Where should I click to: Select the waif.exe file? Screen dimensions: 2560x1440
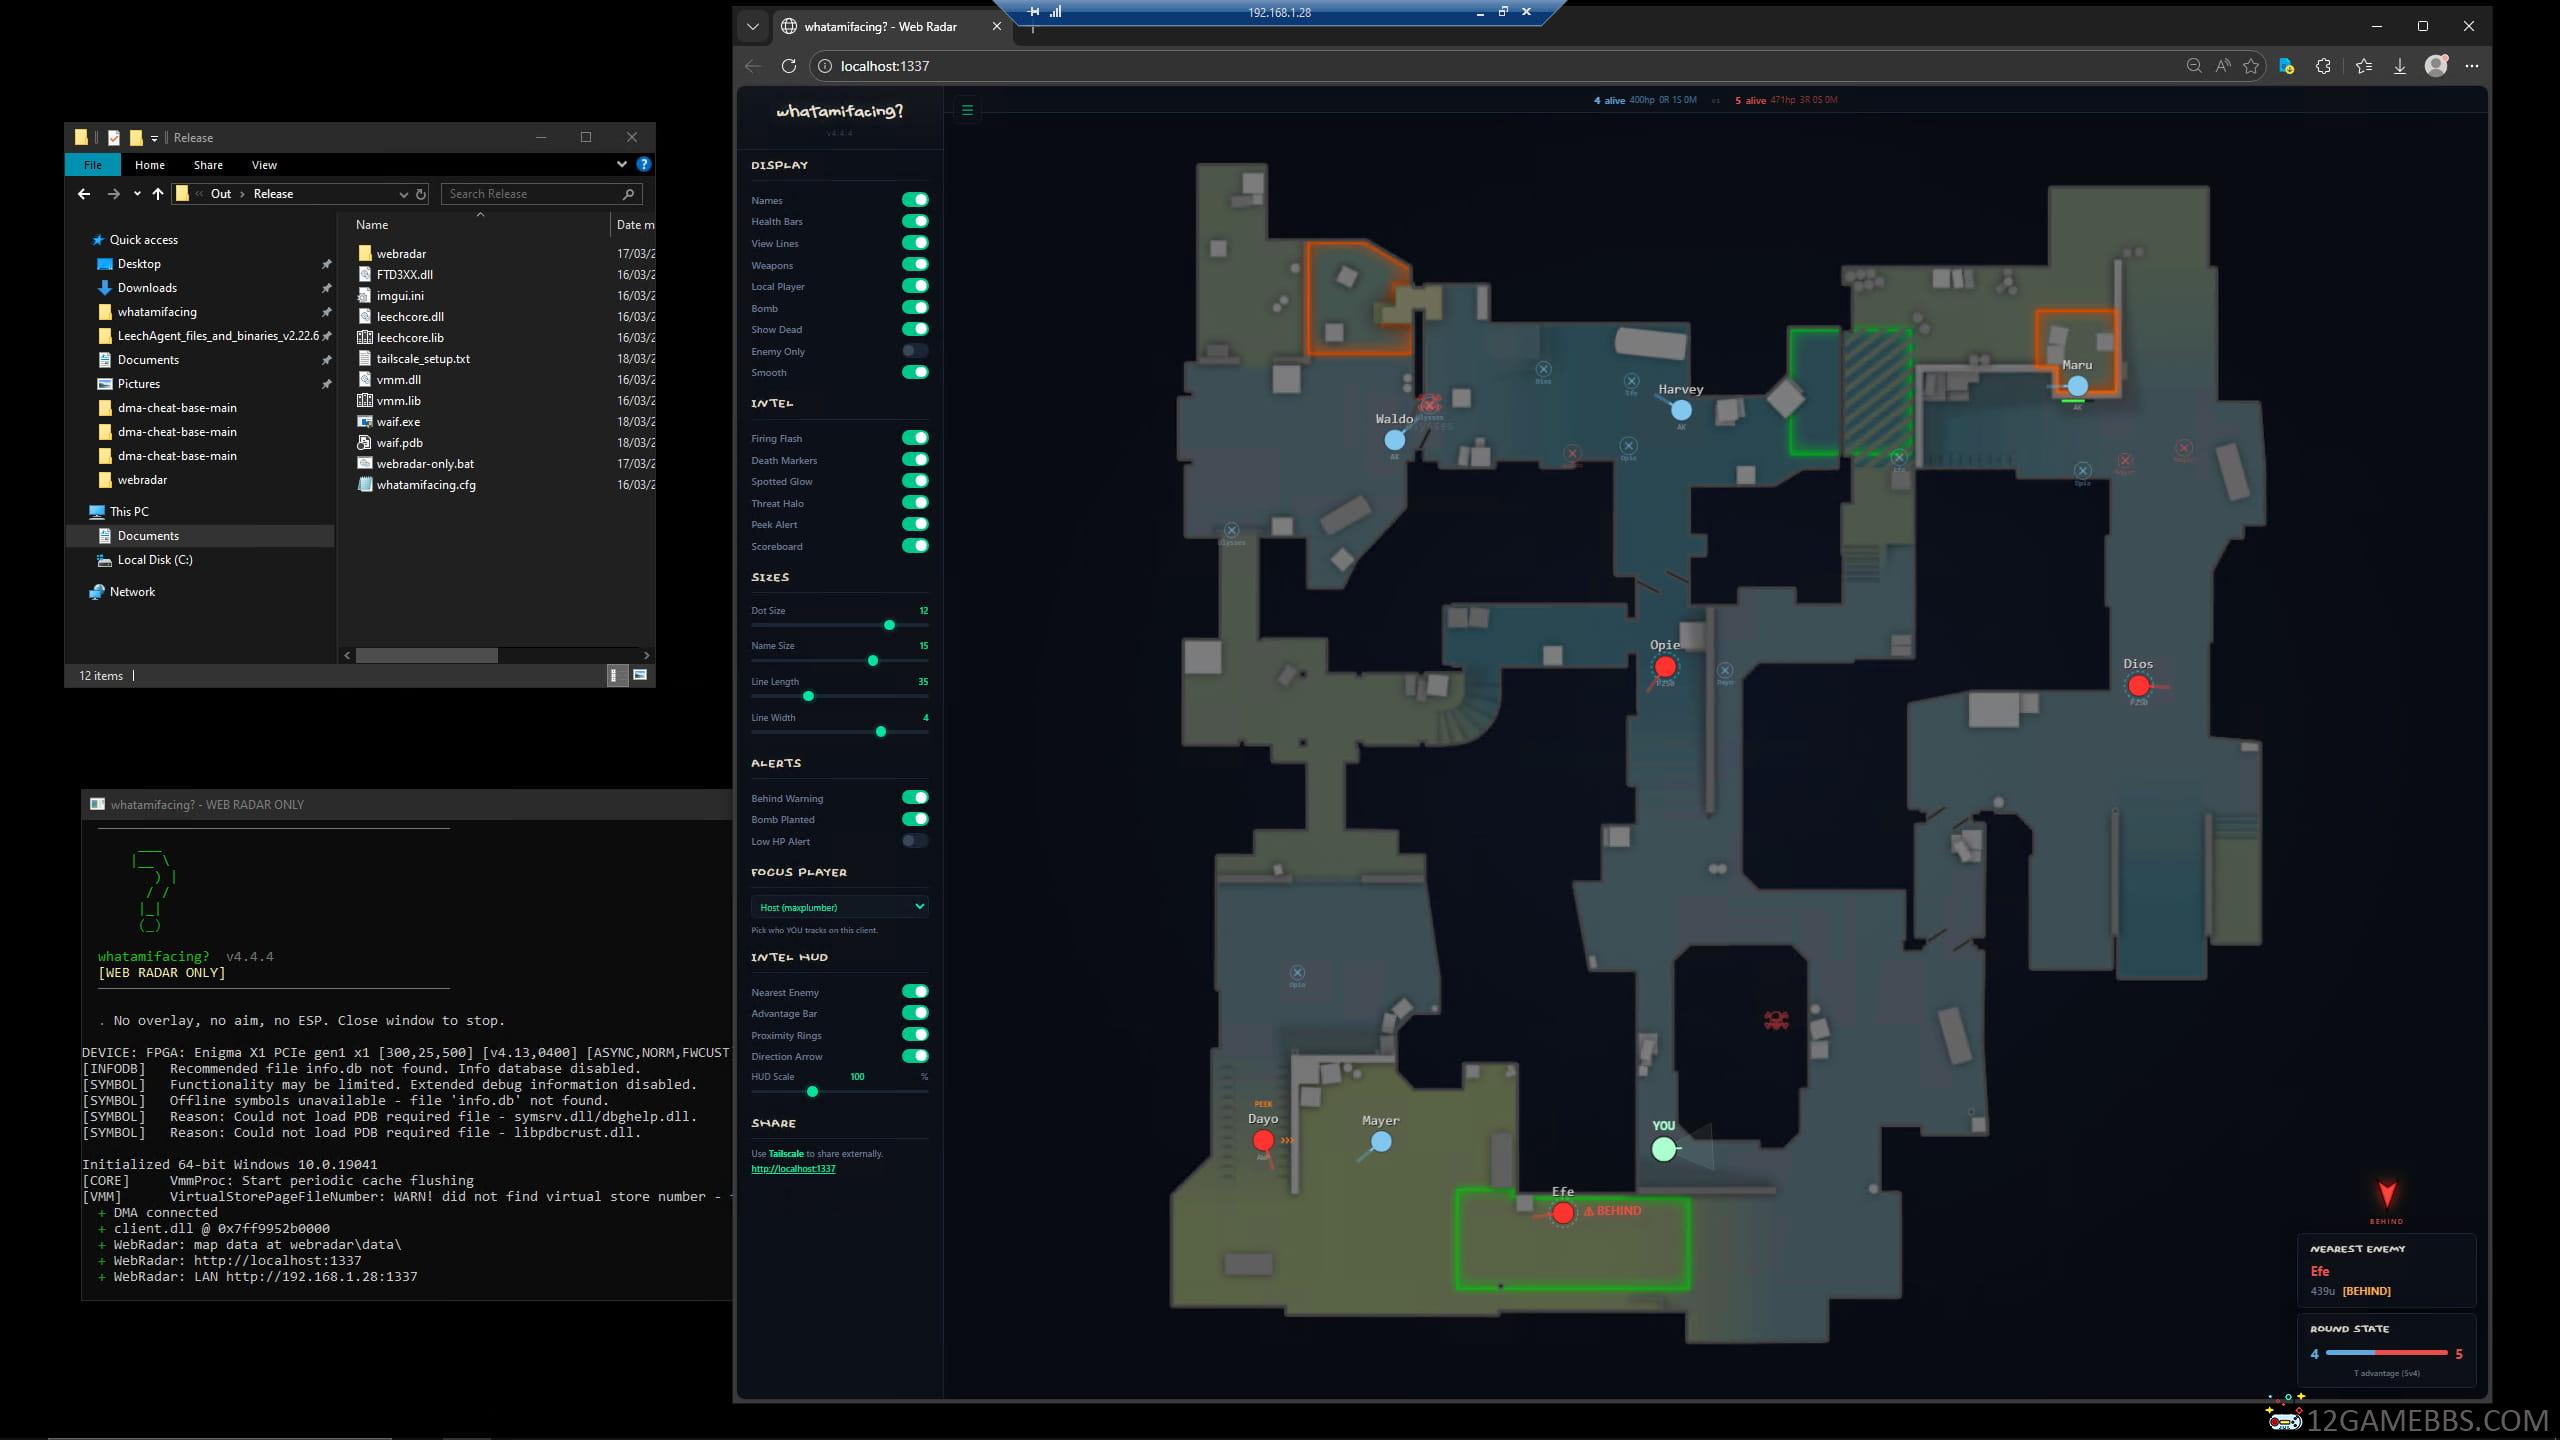[x=398, y=422]
